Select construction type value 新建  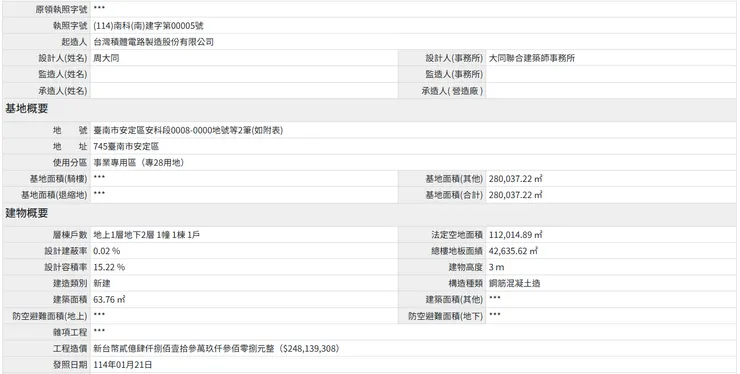pyautogui.click(x=102, y=283)
